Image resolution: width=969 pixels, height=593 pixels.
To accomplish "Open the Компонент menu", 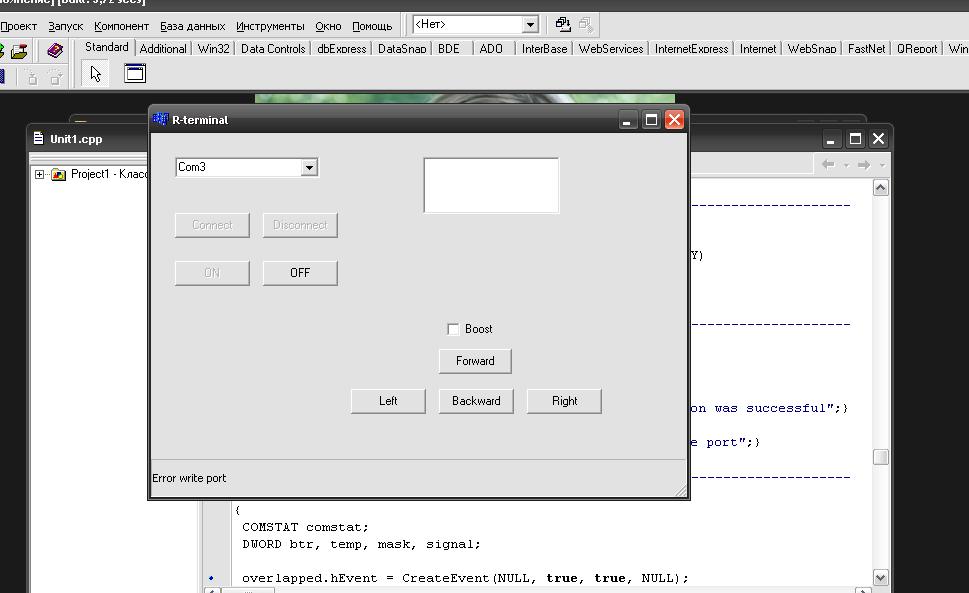I will [x=121, y=26].
